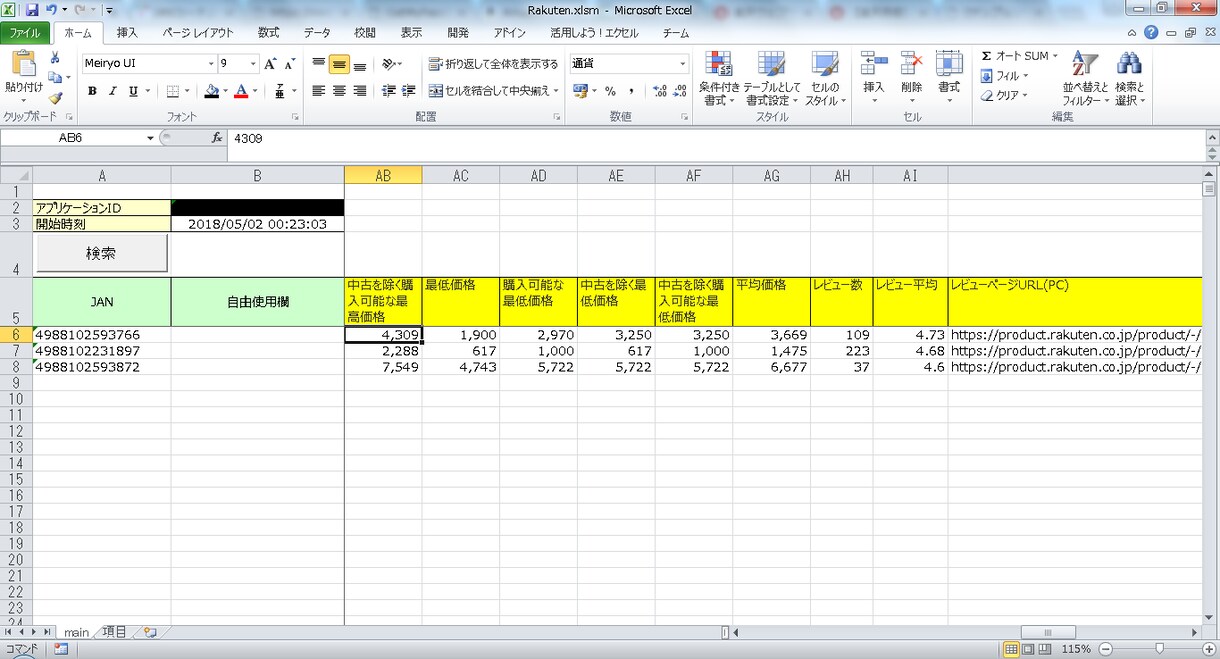1220x659 pixels.
Task: Toggle Italic formatting
Action: coord(112,91)
